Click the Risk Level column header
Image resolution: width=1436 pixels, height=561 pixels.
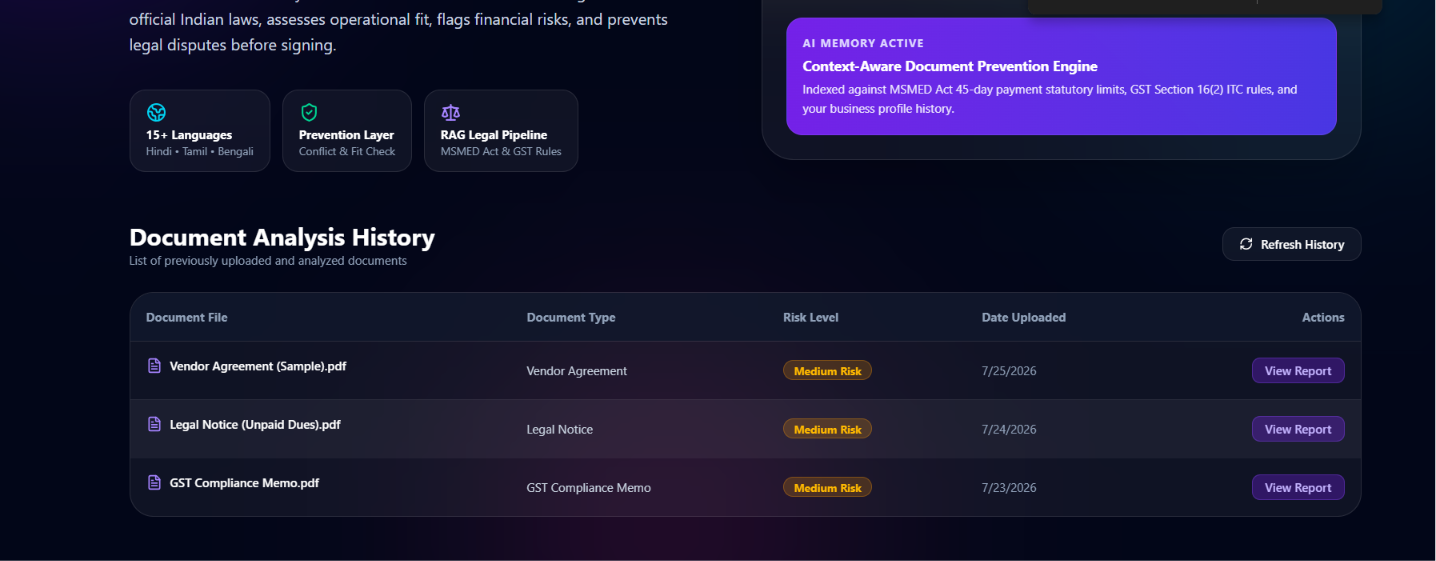pos(810,317)
